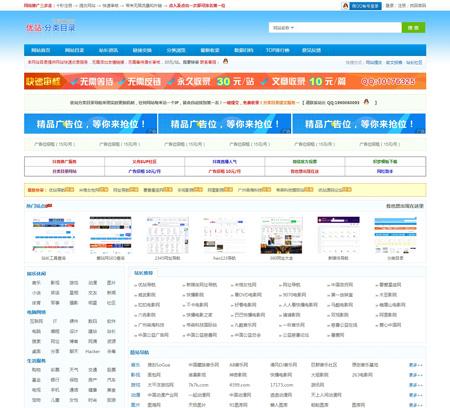Open the purple-header site thumbnail in hot sites

[338, 235]
